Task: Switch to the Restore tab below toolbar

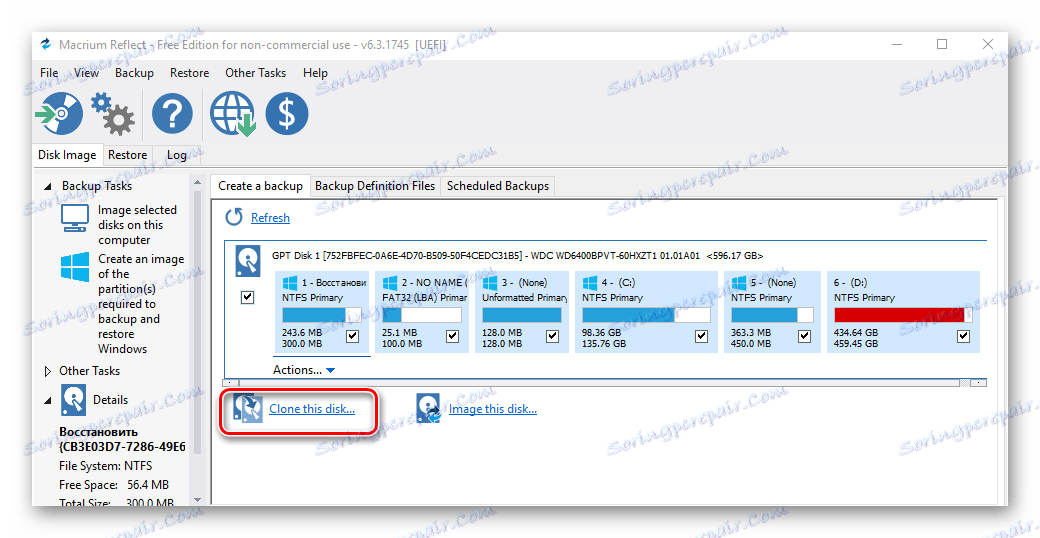Action: 127,155
